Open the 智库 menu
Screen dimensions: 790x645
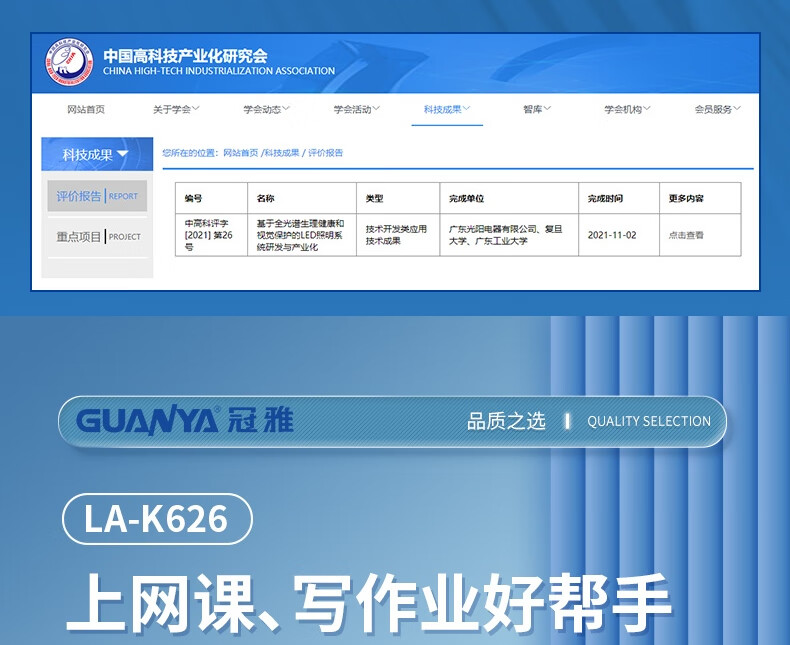point(537,109)
